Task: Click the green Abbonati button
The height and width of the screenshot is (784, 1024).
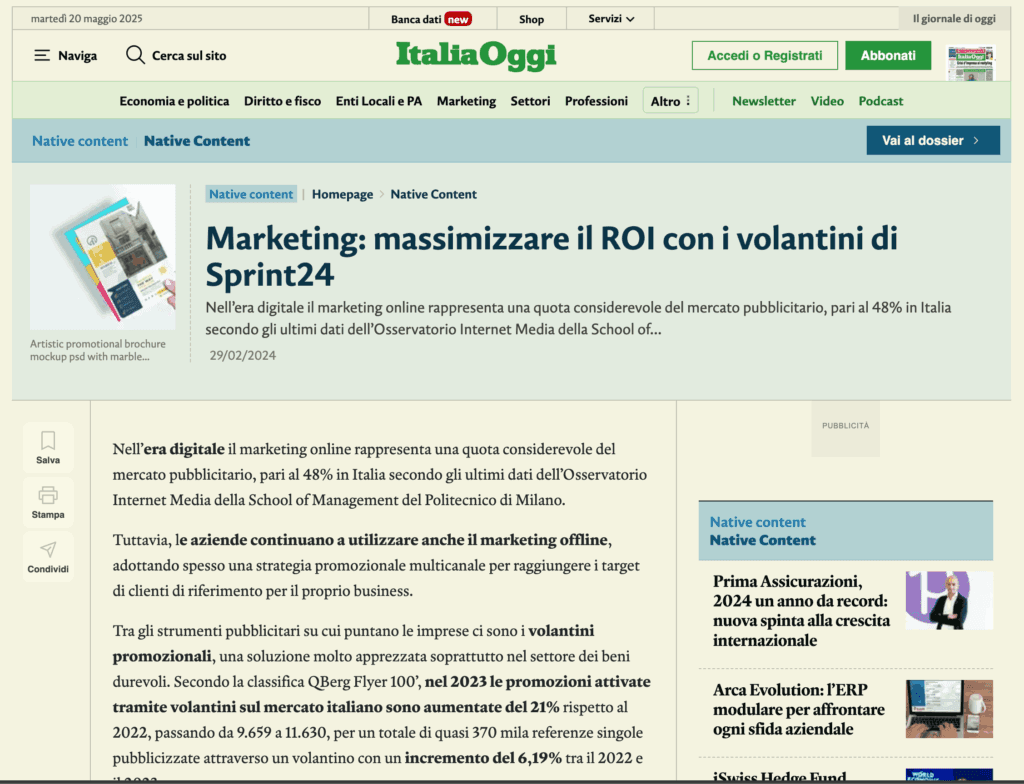Action: (887, 56)
